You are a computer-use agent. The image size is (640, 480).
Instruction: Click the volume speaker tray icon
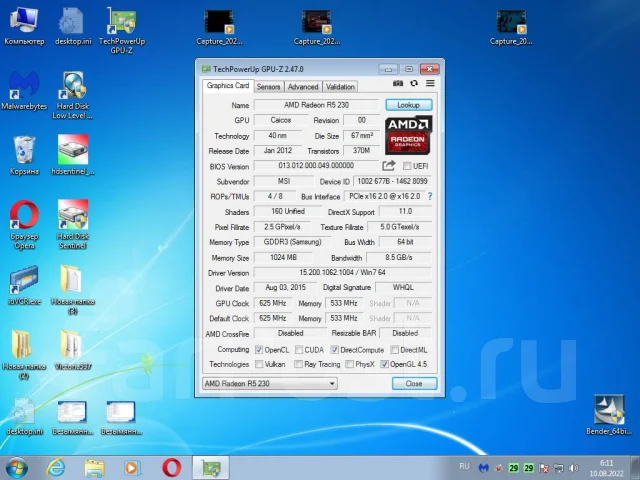pos(573,468)
